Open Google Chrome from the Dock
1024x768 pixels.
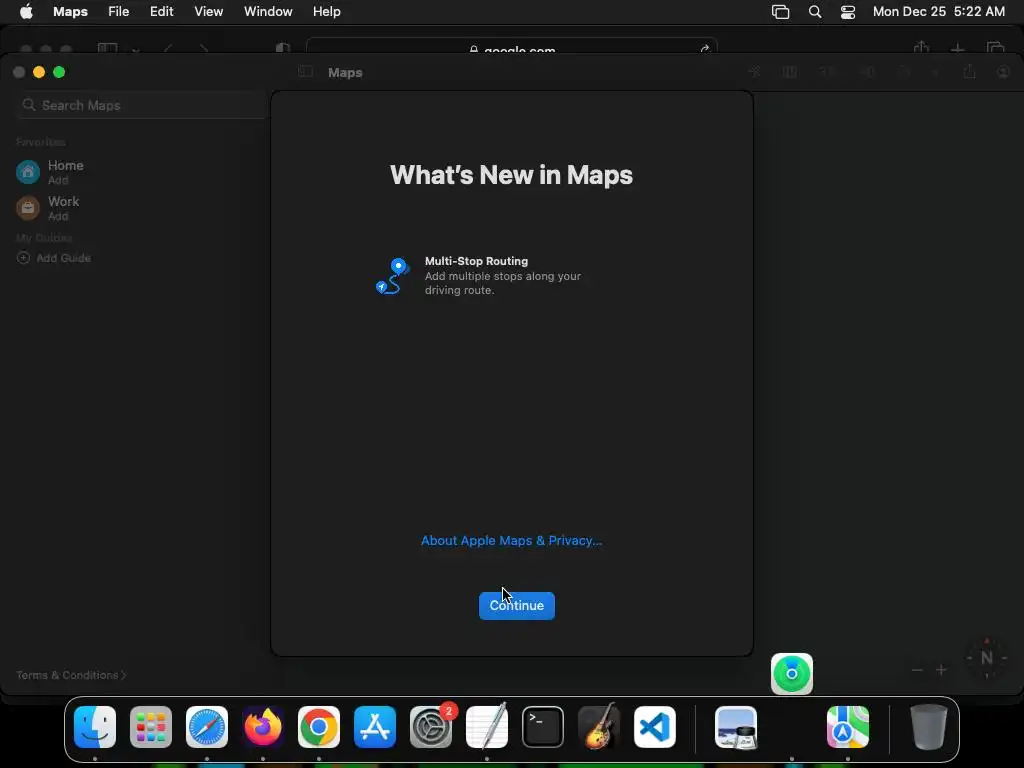(x=319, y=727)
